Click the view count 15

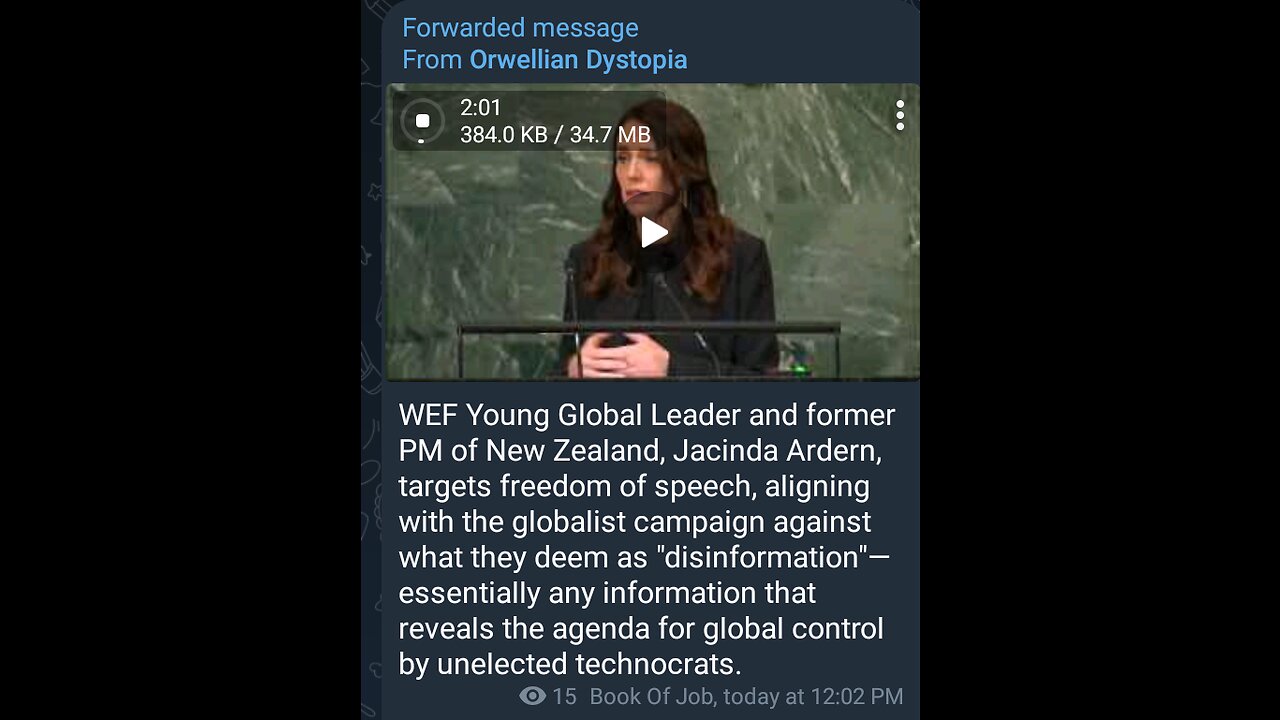pos(565,696)
